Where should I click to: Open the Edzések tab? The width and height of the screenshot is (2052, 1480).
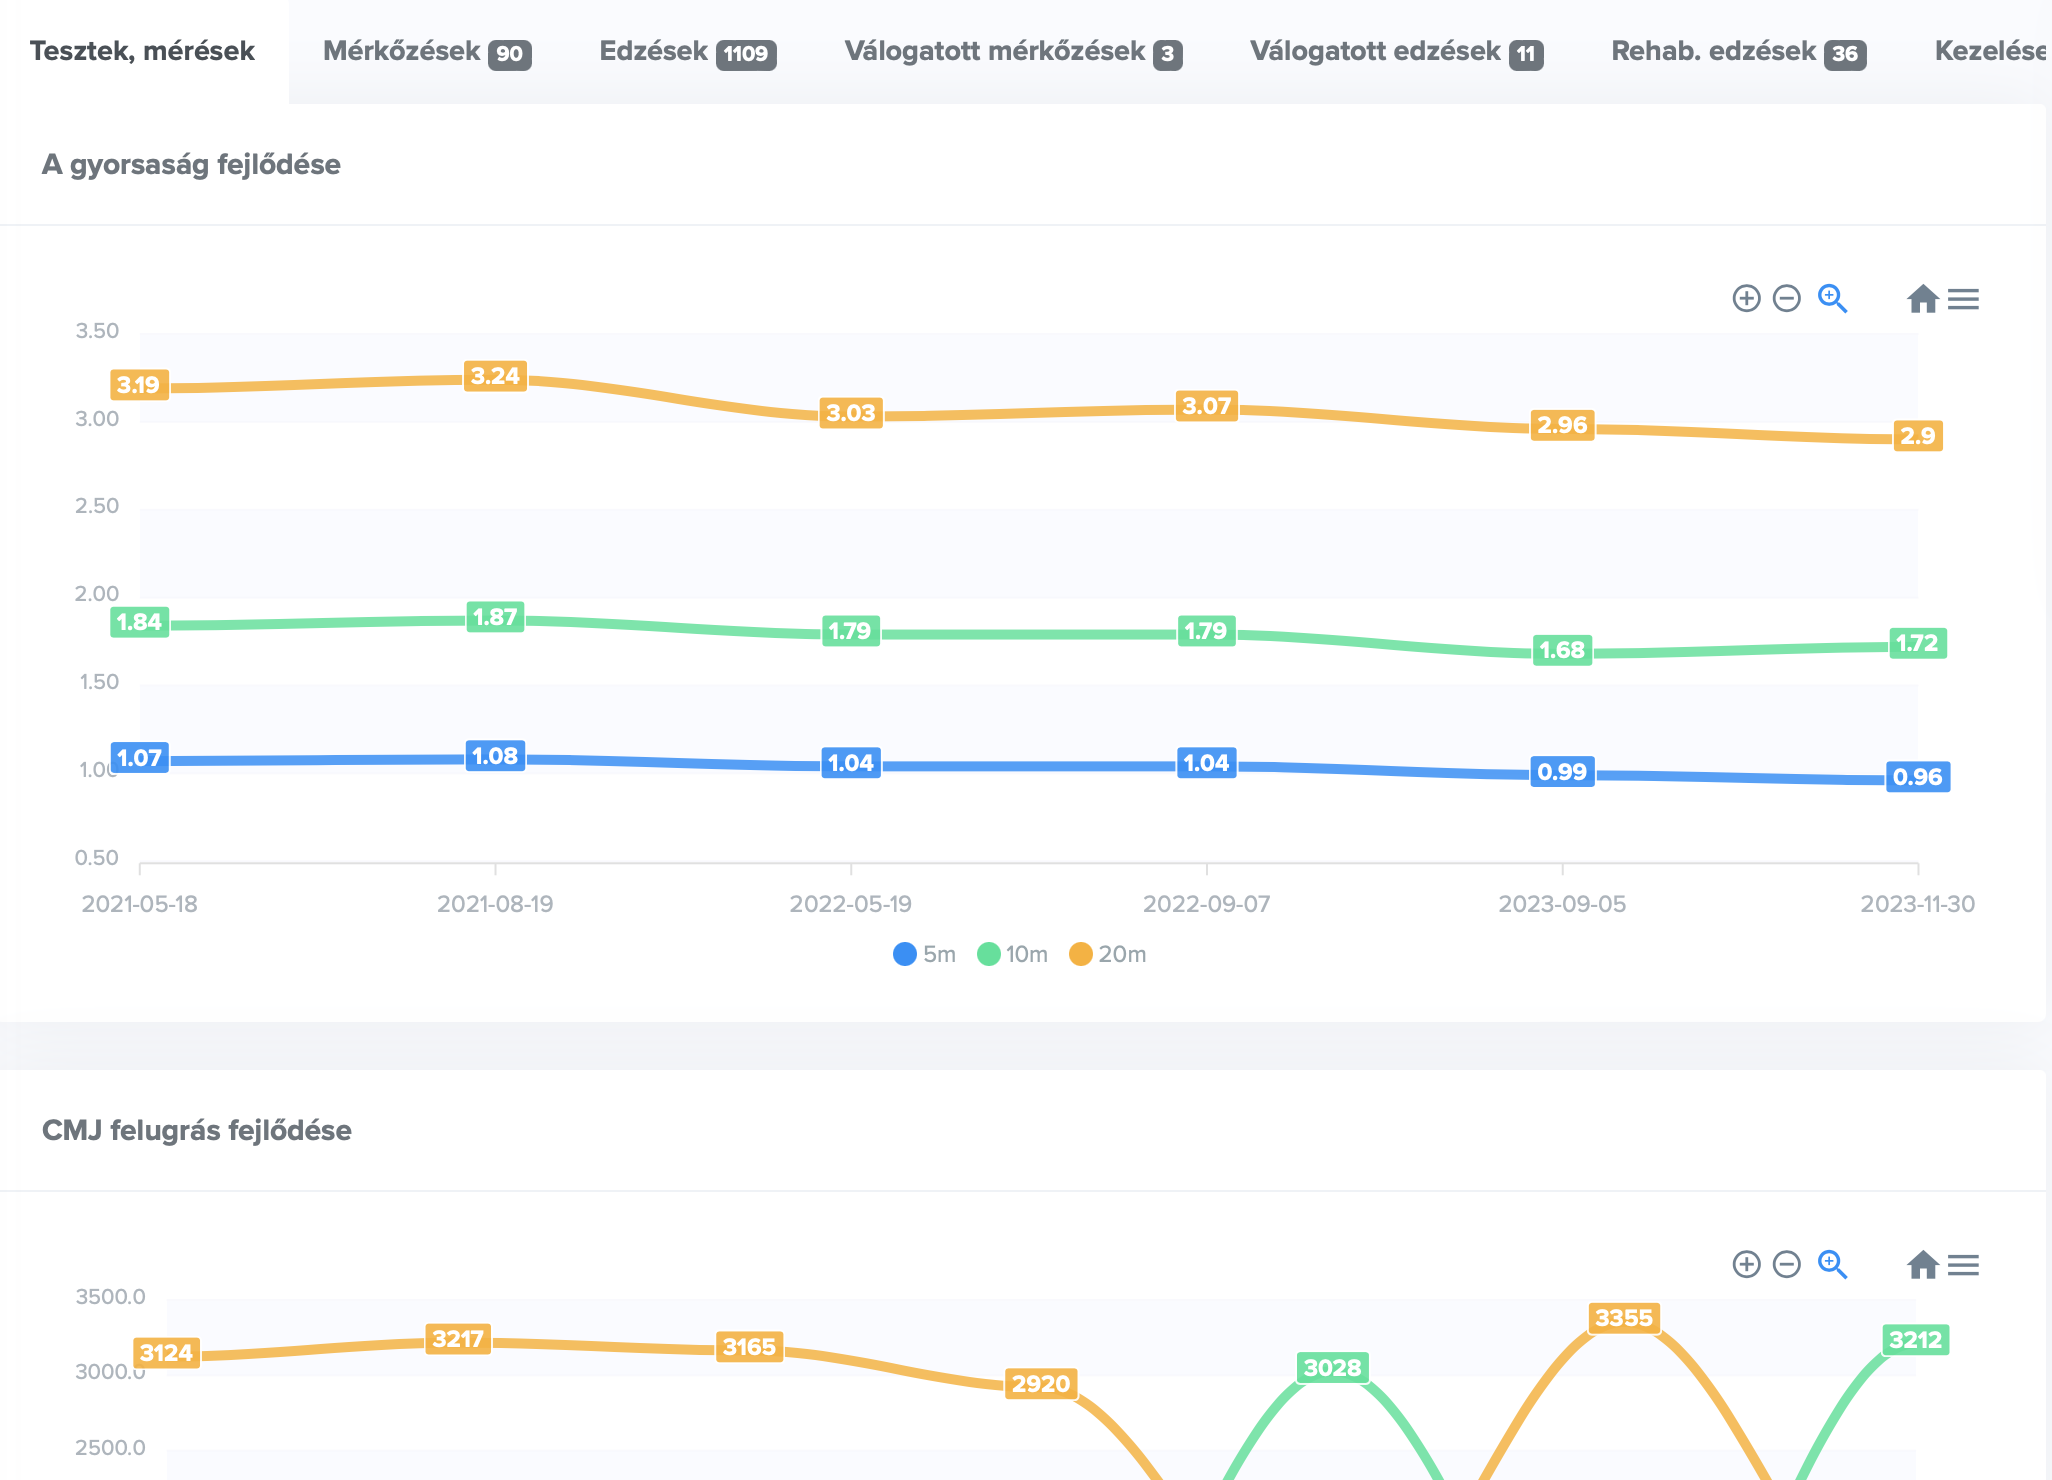click(687, 52)
